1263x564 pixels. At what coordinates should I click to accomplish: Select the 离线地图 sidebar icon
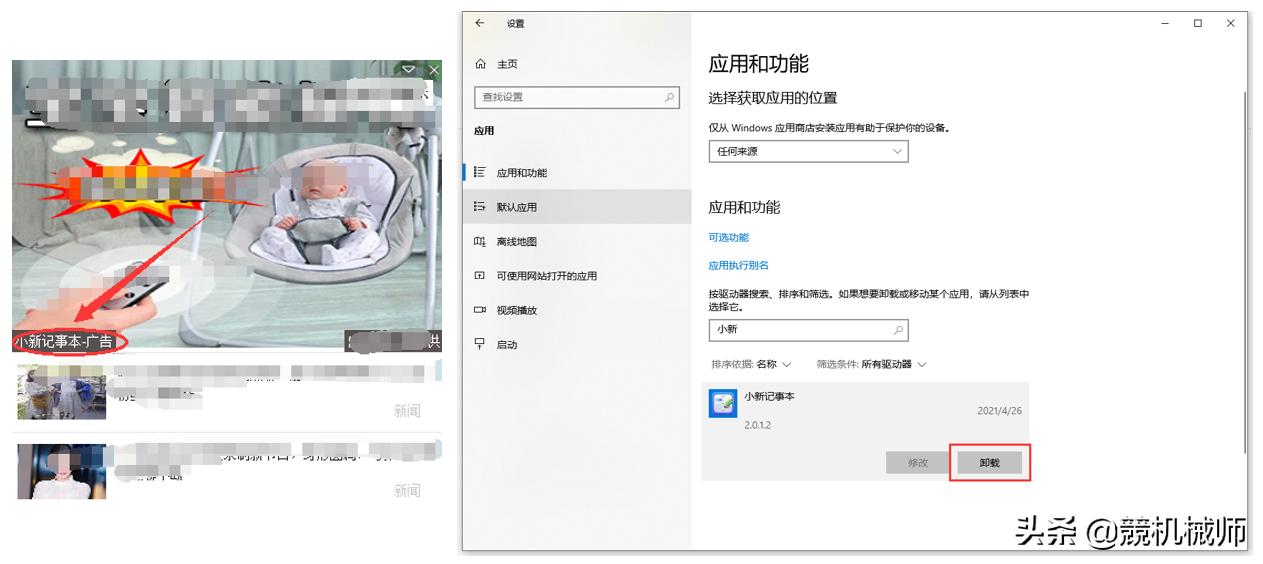[480, 241]
